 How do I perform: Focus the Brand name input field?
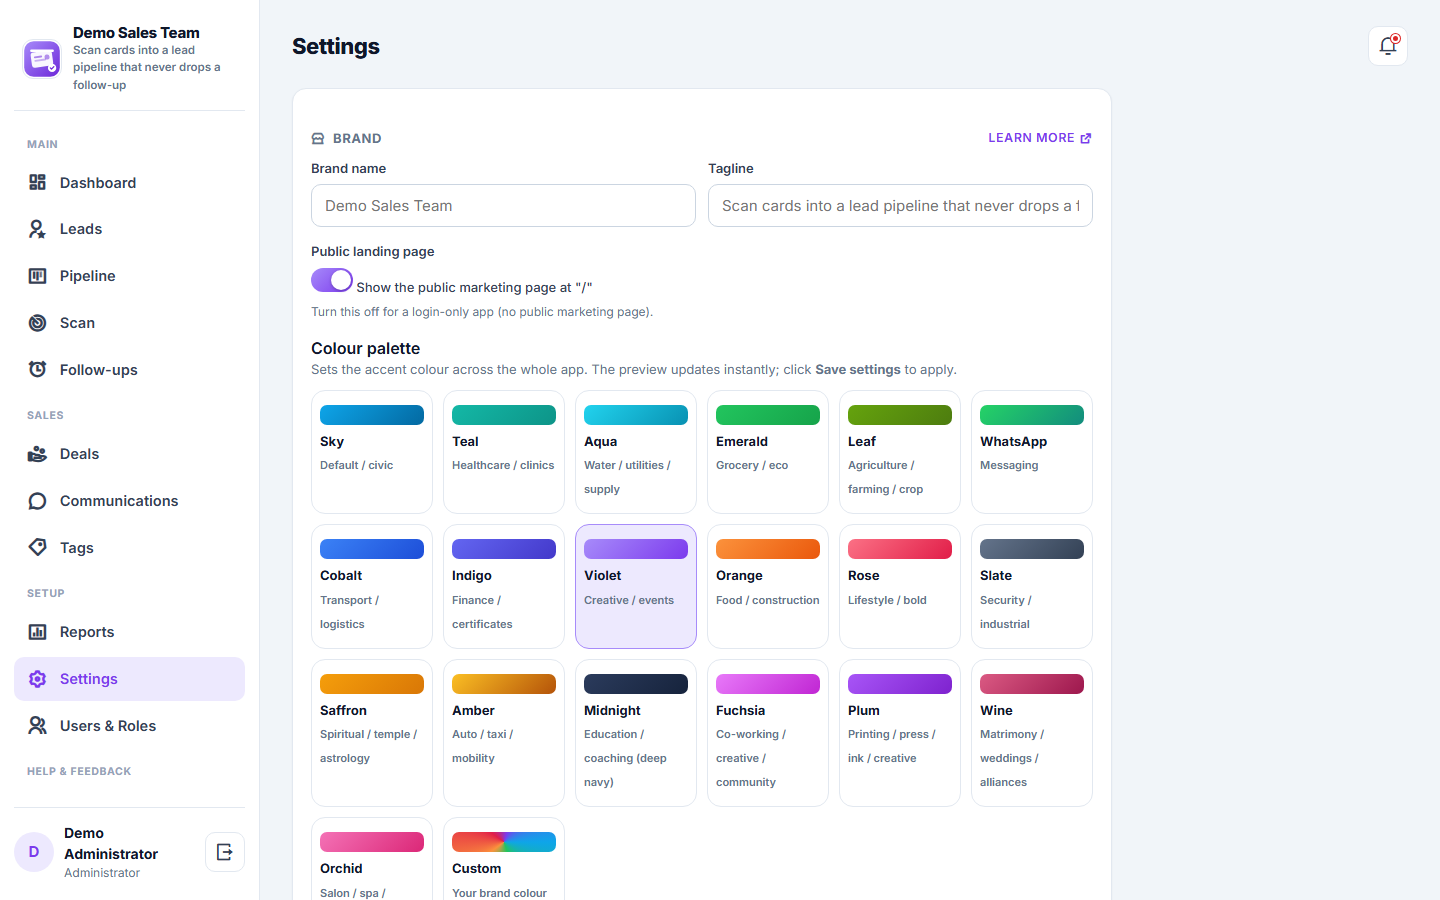pyautogui.click(x=503, y=206)
